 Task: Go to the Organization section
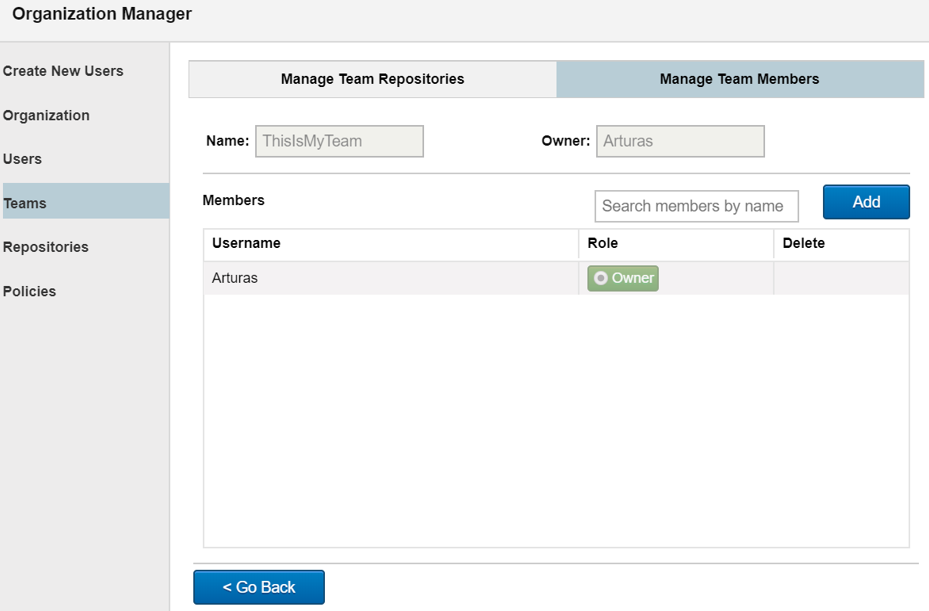tap(46, 116)
